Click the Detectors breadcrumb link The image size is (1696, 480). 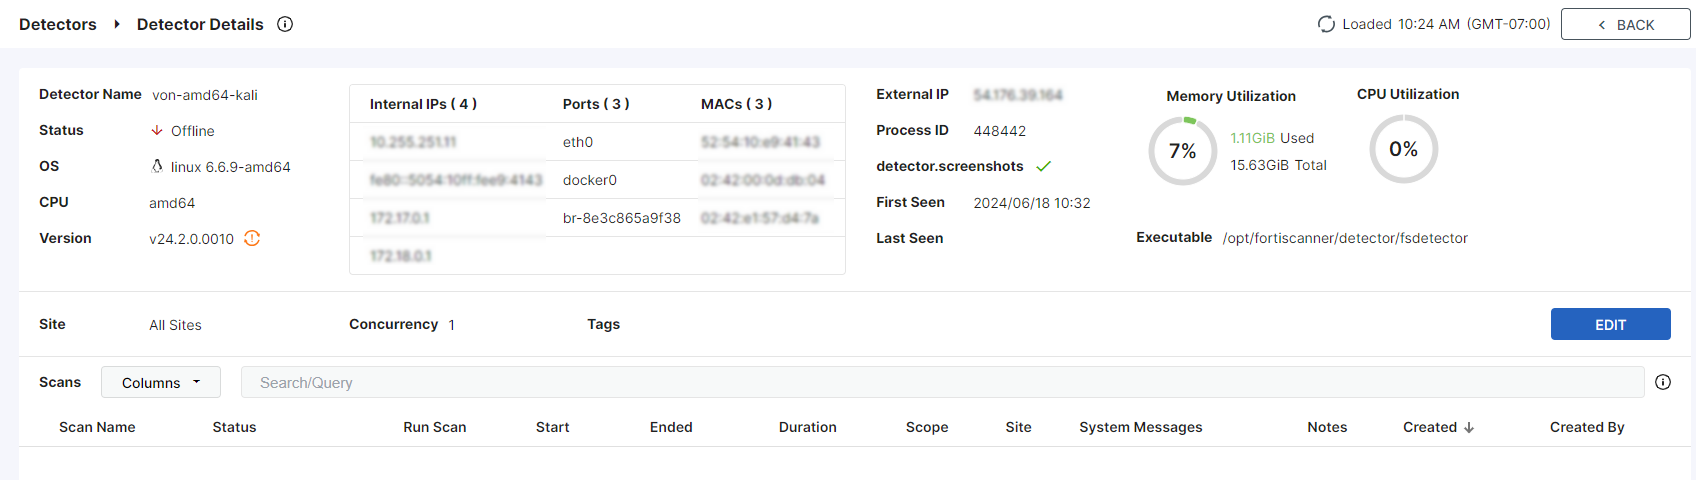(58, 24)
